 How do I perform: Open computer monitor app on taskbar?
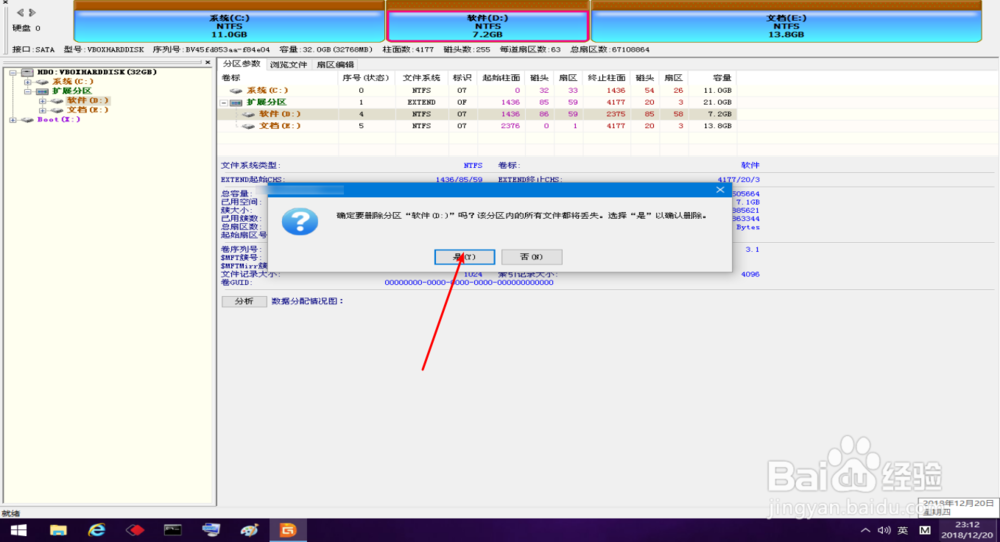[x=211, y=530]
